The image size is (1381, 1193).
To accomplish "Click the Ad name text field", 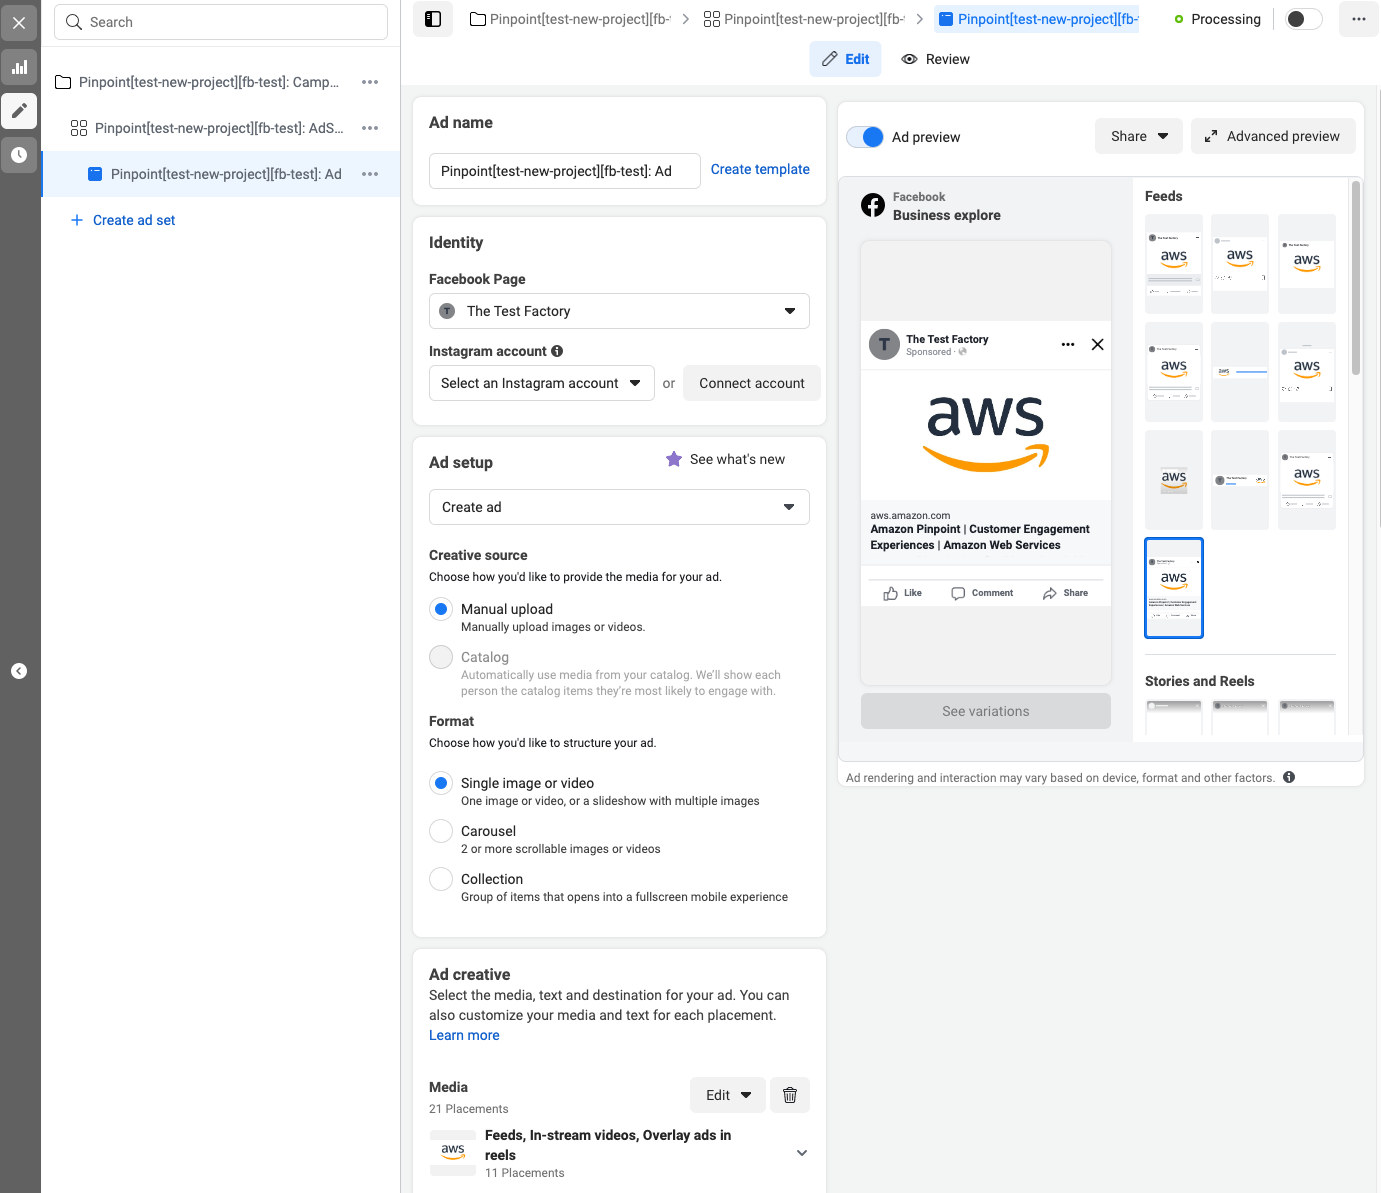I will [x=565, y=171].
